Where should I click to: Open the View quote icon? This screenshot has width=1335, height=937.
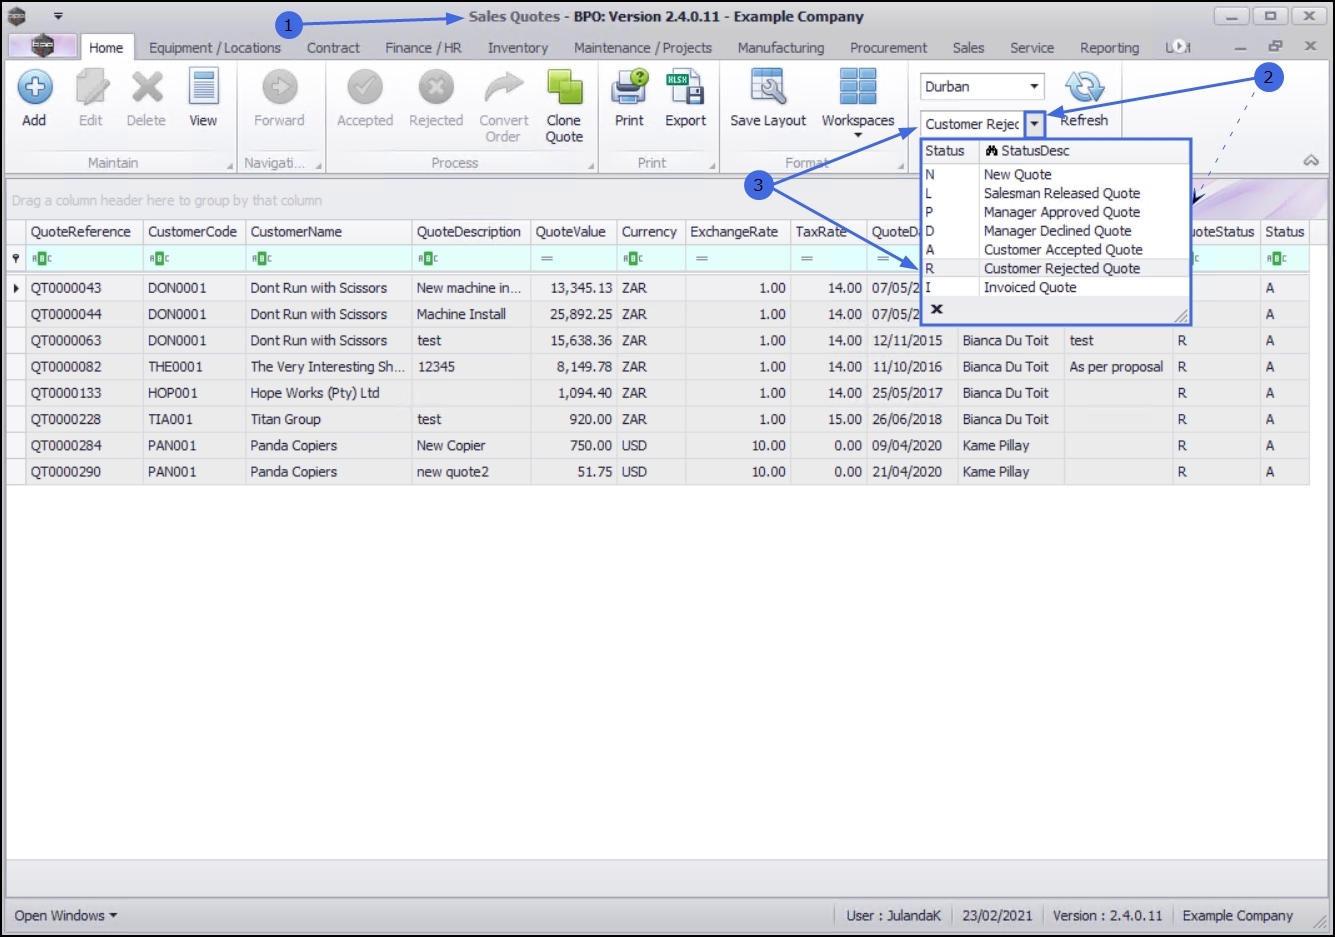(x=203, y=88)
